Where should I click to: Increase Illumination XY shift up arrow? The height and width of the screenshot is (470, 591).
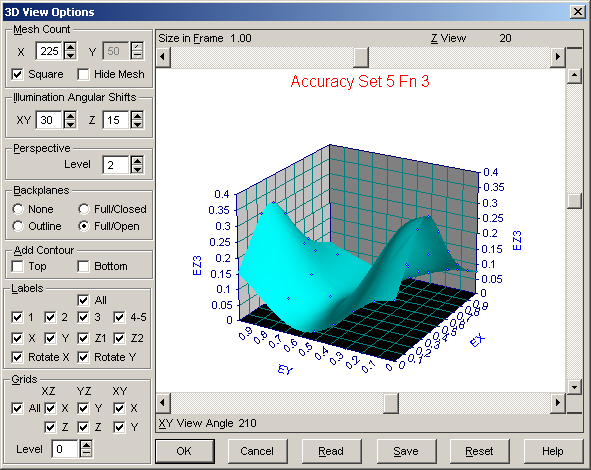[x=70, y=116]
